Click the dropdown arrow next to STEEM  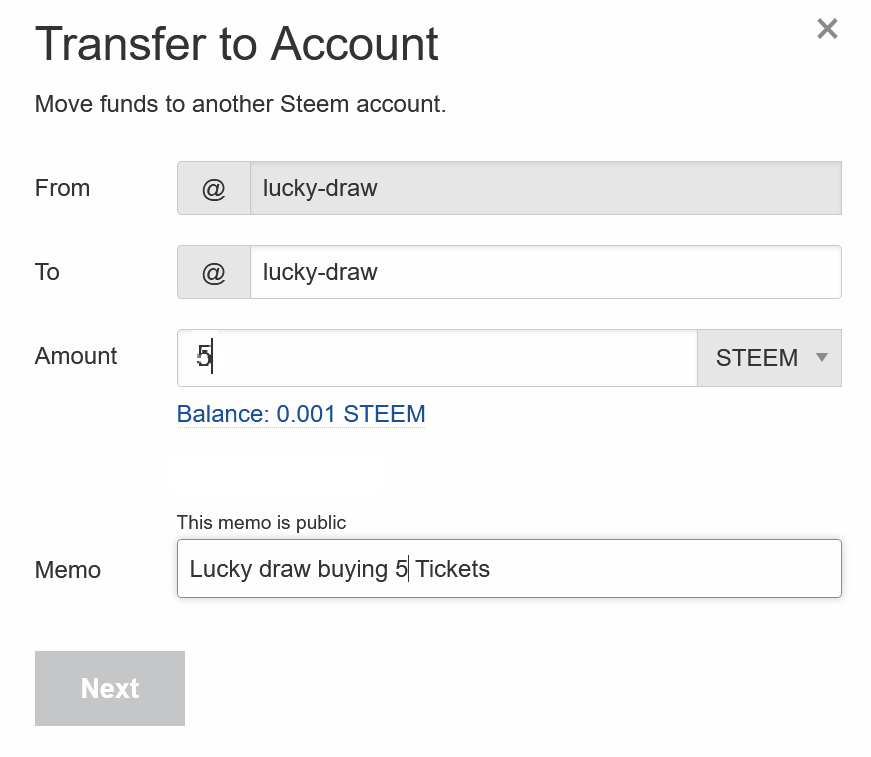pyautogui.click(x=822, y=357)
